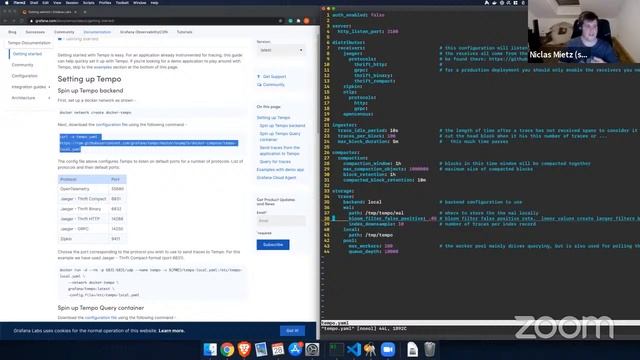Click the Get Support link
The width and height of the screenshot is (640, 360).
tap(274, 76)
